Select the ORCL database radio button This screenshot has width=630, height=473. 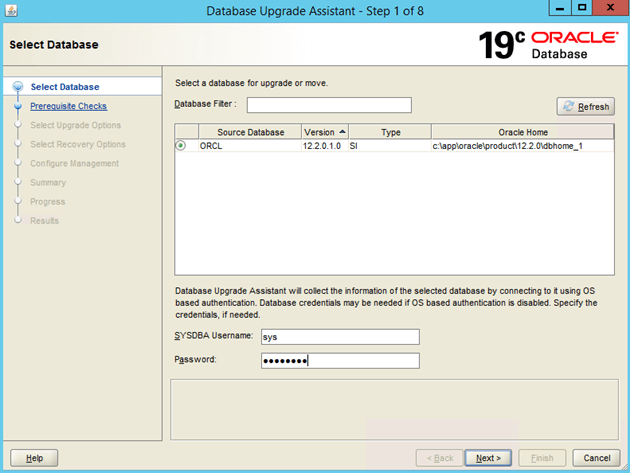pos(181,146)
